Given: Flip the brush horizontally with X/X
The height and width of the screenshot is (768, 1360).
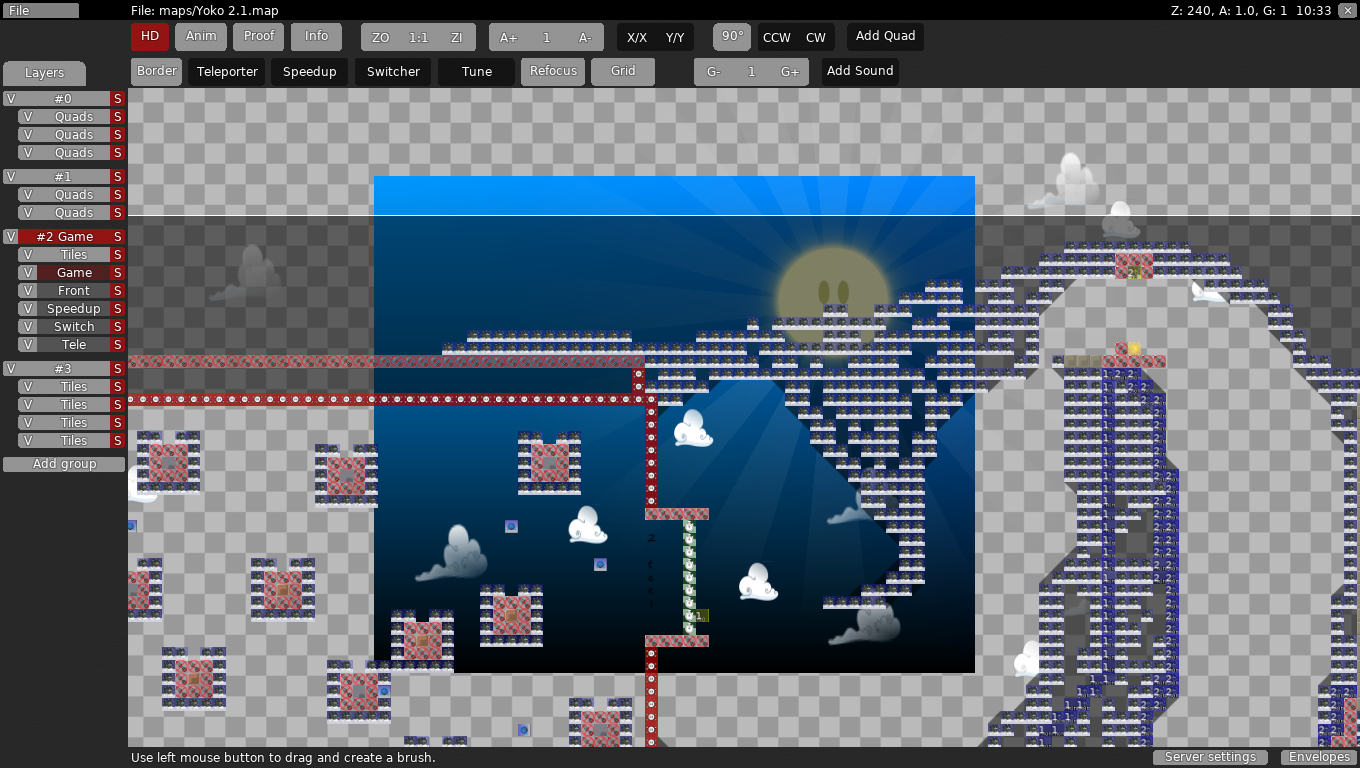Looking at the screenshot, I should [x=637, y=36].
